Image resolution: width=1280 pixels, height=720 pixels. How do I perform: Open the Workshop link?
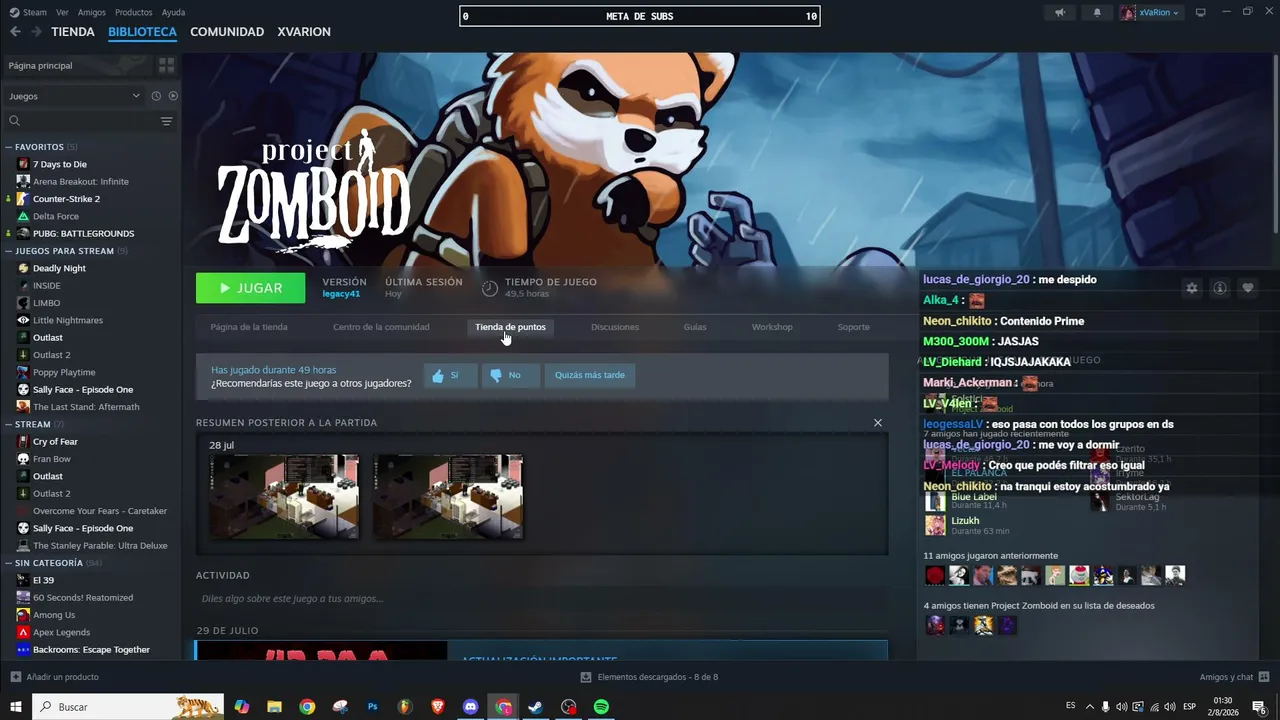[x=772, y=327]
